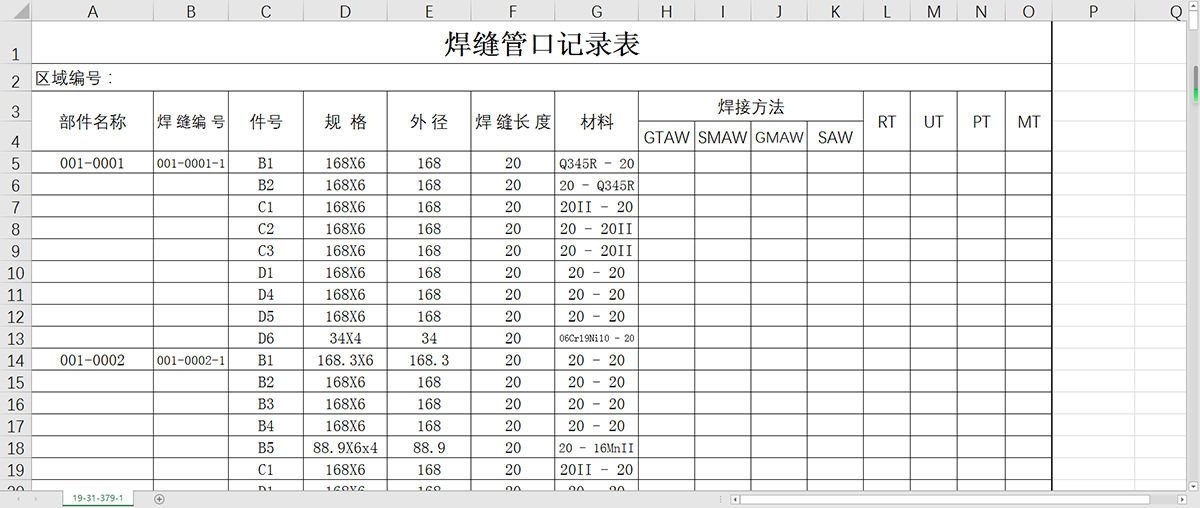Select the 区域编号 cell

tap(542, 77)
